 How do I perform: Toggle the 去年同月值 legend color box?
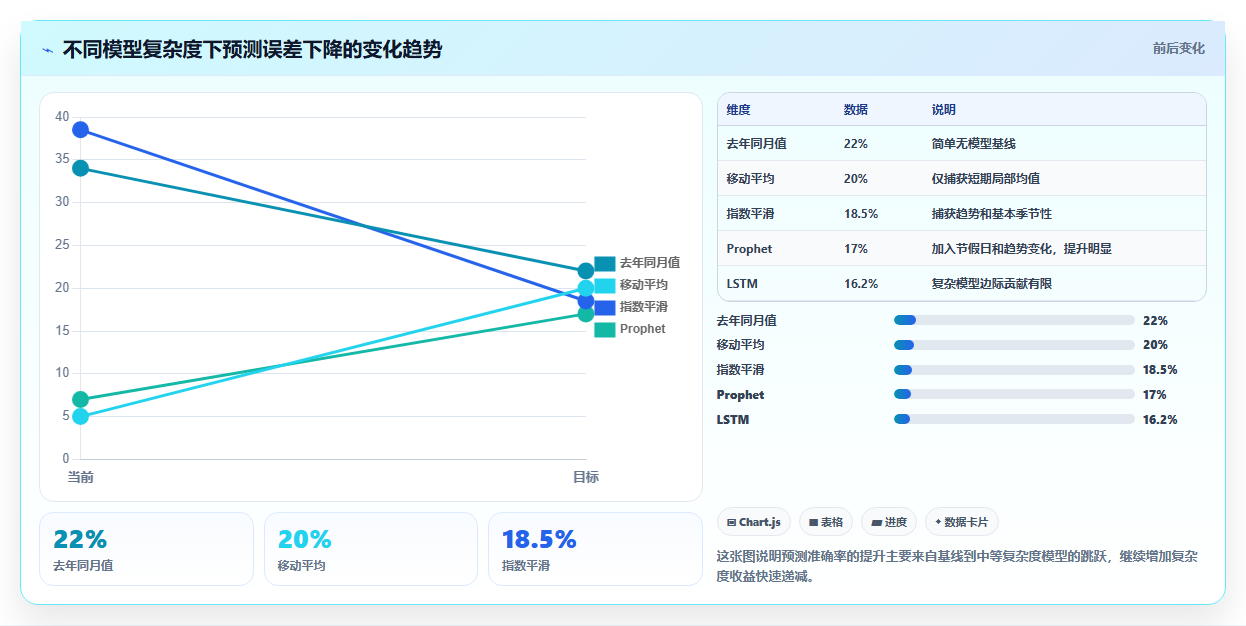pyautogui.click(x=605, y=263)
